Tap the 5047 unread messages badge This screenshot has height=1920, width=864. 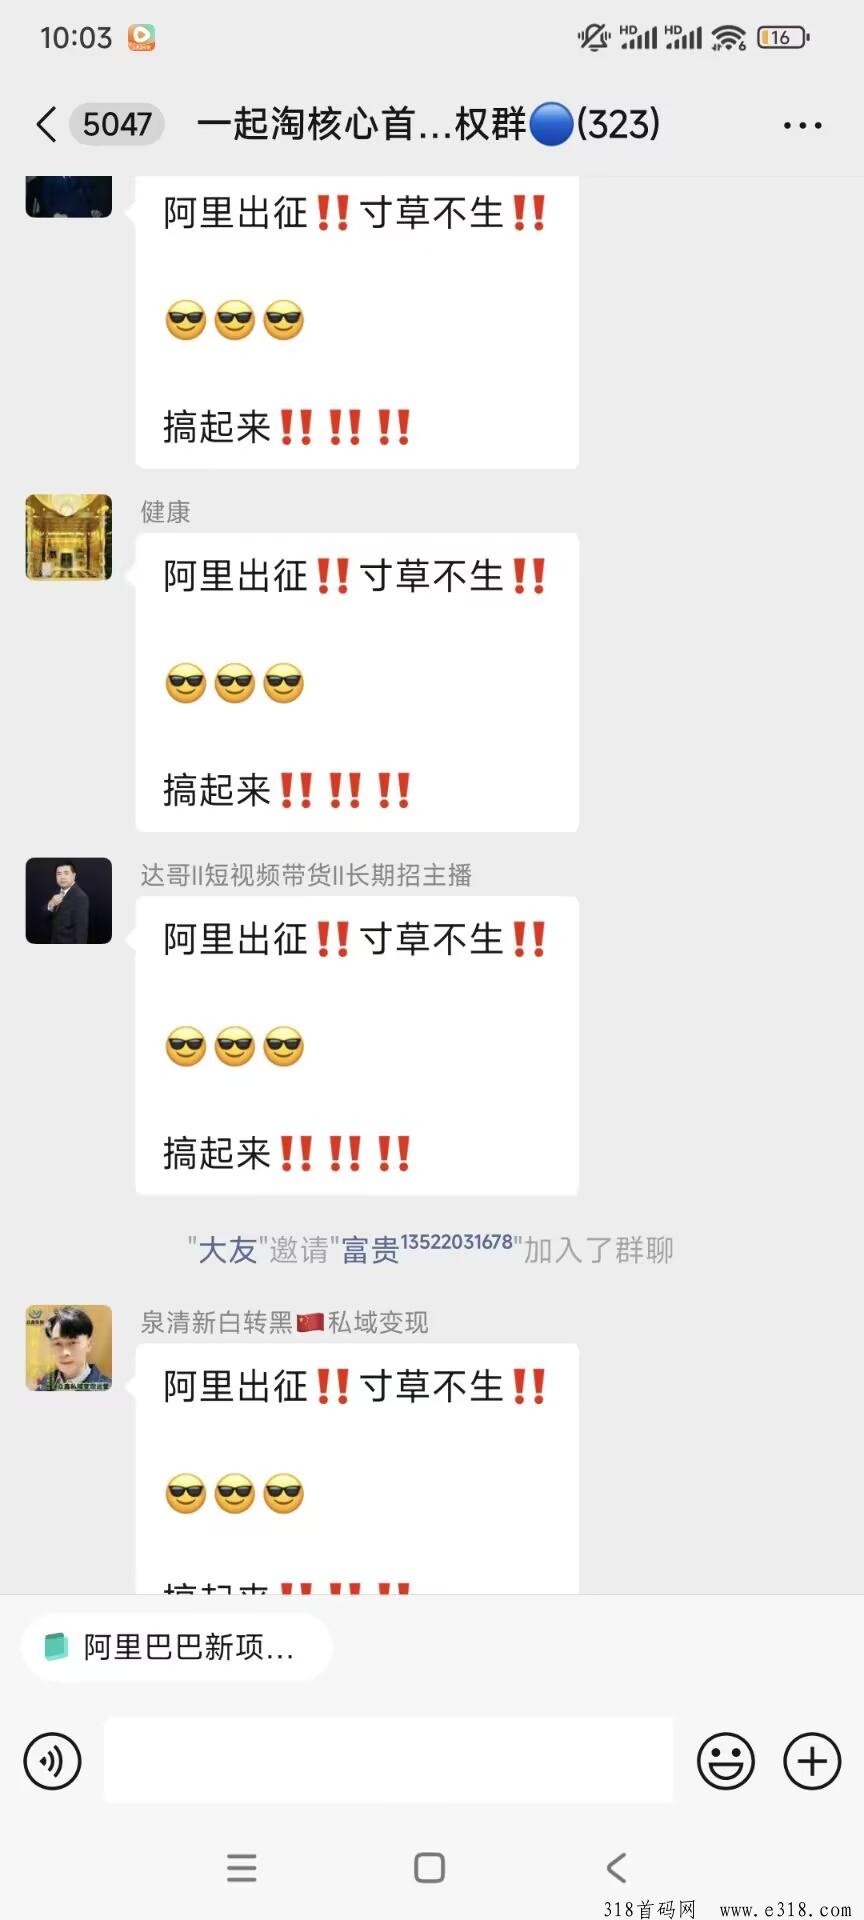[x=117, y=125]
